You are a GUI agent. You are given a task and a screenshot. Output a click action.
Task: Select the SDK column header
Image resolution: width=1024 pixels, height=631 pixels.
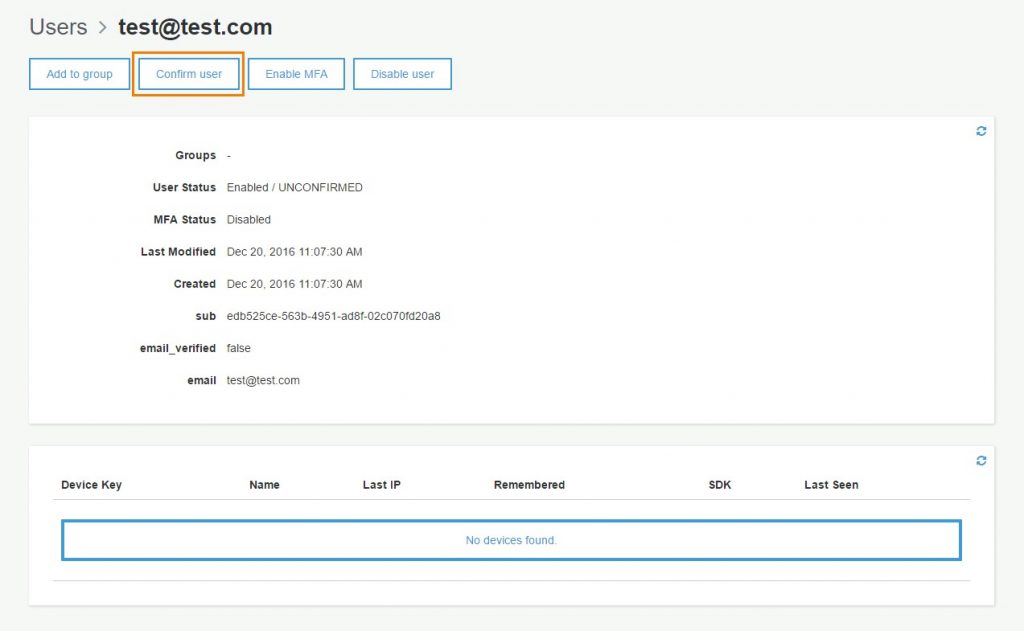click(x=719, y=485)
